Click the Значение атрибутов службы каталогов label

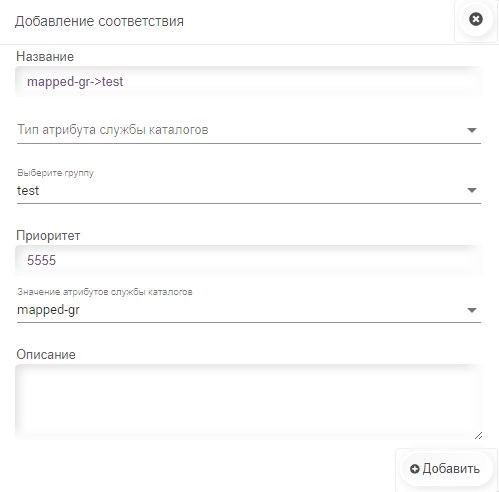pyautogui.click(x=105, y=292)
